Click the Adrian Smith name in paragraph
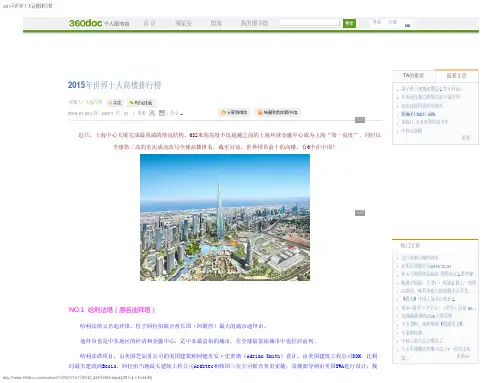Image resolution: width=495 pixels, height=383 pixels. click(x=263, y=356)
